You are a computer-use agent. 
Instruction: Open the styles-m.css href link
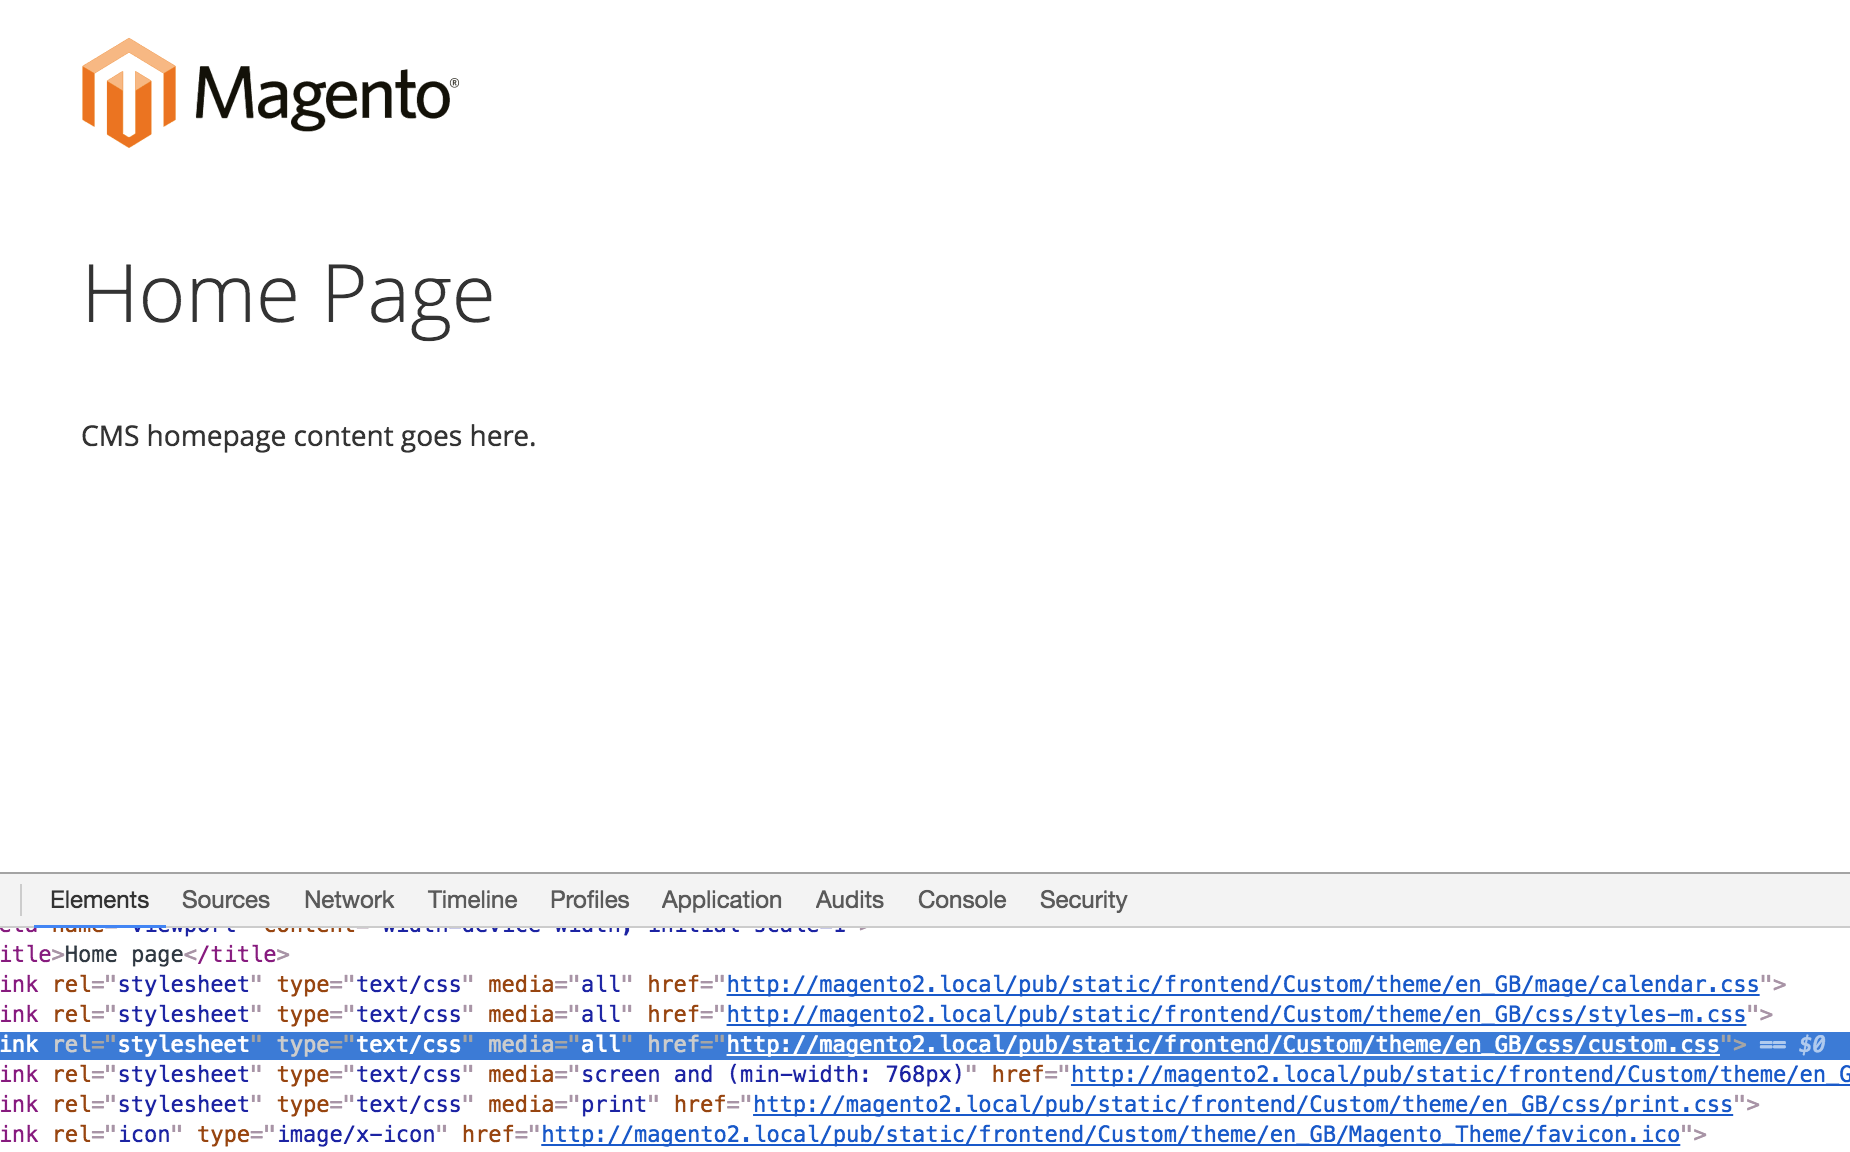1235,1015
